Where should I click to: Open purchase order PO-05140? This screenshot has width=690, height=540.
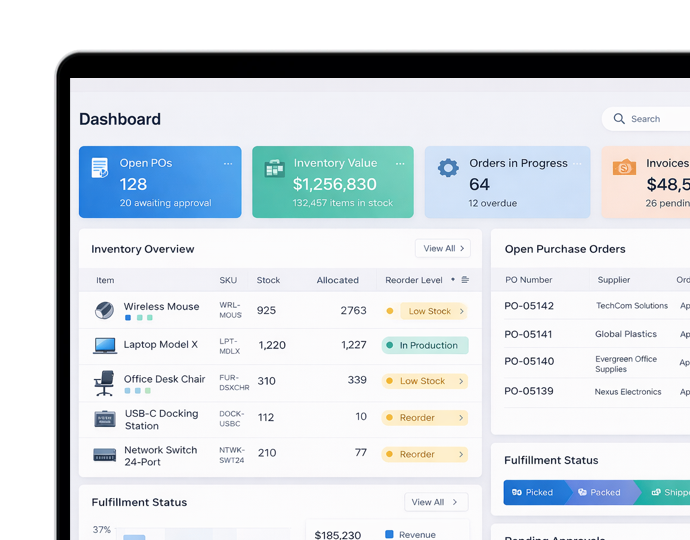coord(529,361)
